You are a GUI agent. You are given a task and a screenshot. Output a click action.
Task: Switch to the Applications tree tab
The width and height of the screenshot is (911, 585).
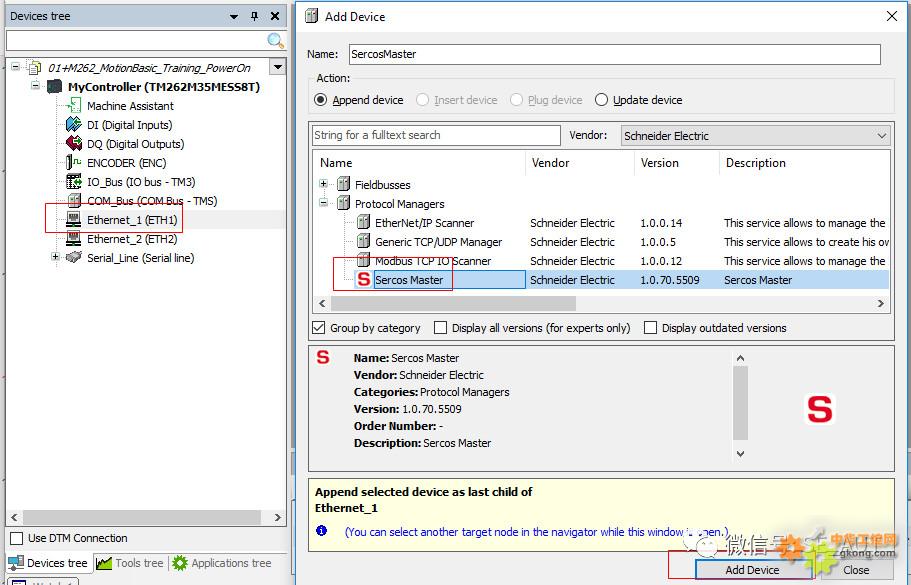(x=222, y=563)
